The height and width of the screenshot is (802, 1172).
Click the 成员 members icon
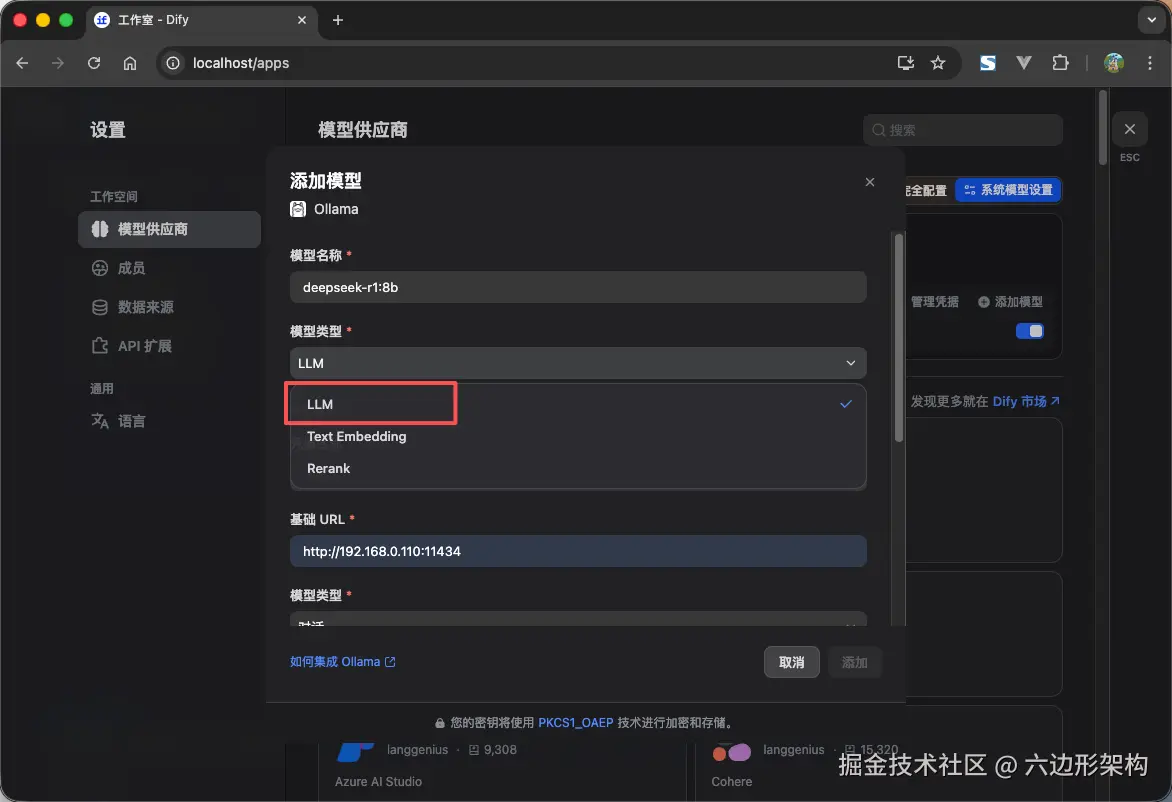point(99,268)
